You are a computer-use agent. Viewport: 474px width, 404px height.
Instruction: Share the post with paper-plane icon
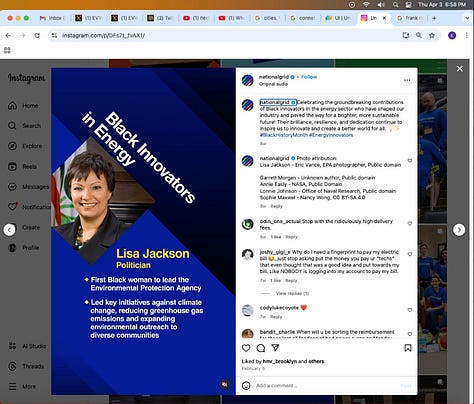pos(275,348)
